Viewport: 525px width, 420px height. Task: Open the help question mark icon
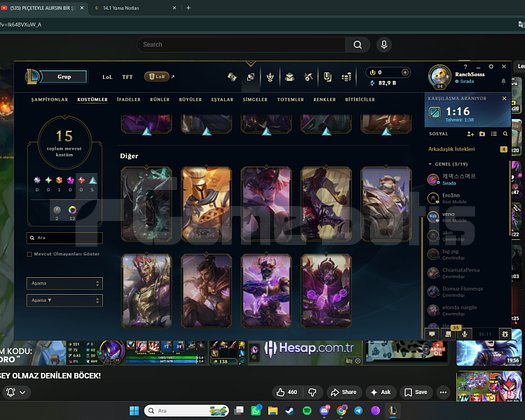coord(465,67)
